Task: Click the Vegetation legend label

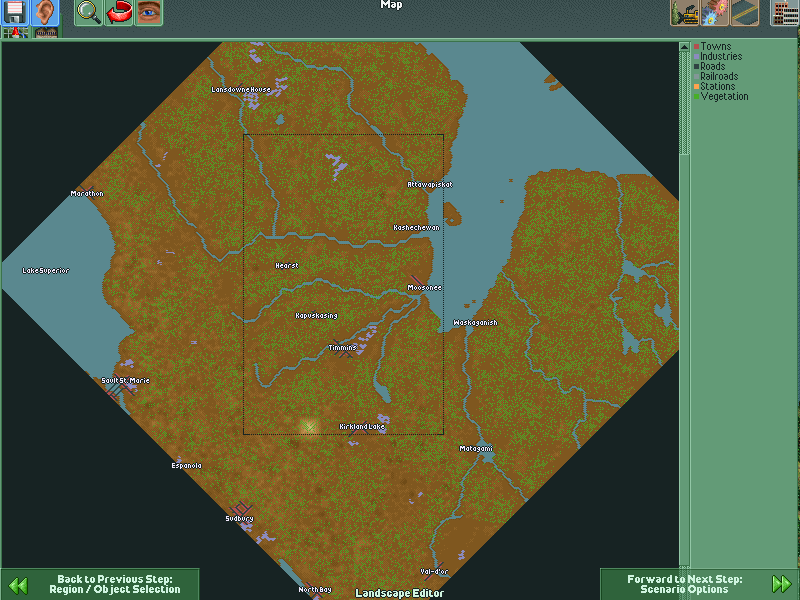Action: [724, 96]
